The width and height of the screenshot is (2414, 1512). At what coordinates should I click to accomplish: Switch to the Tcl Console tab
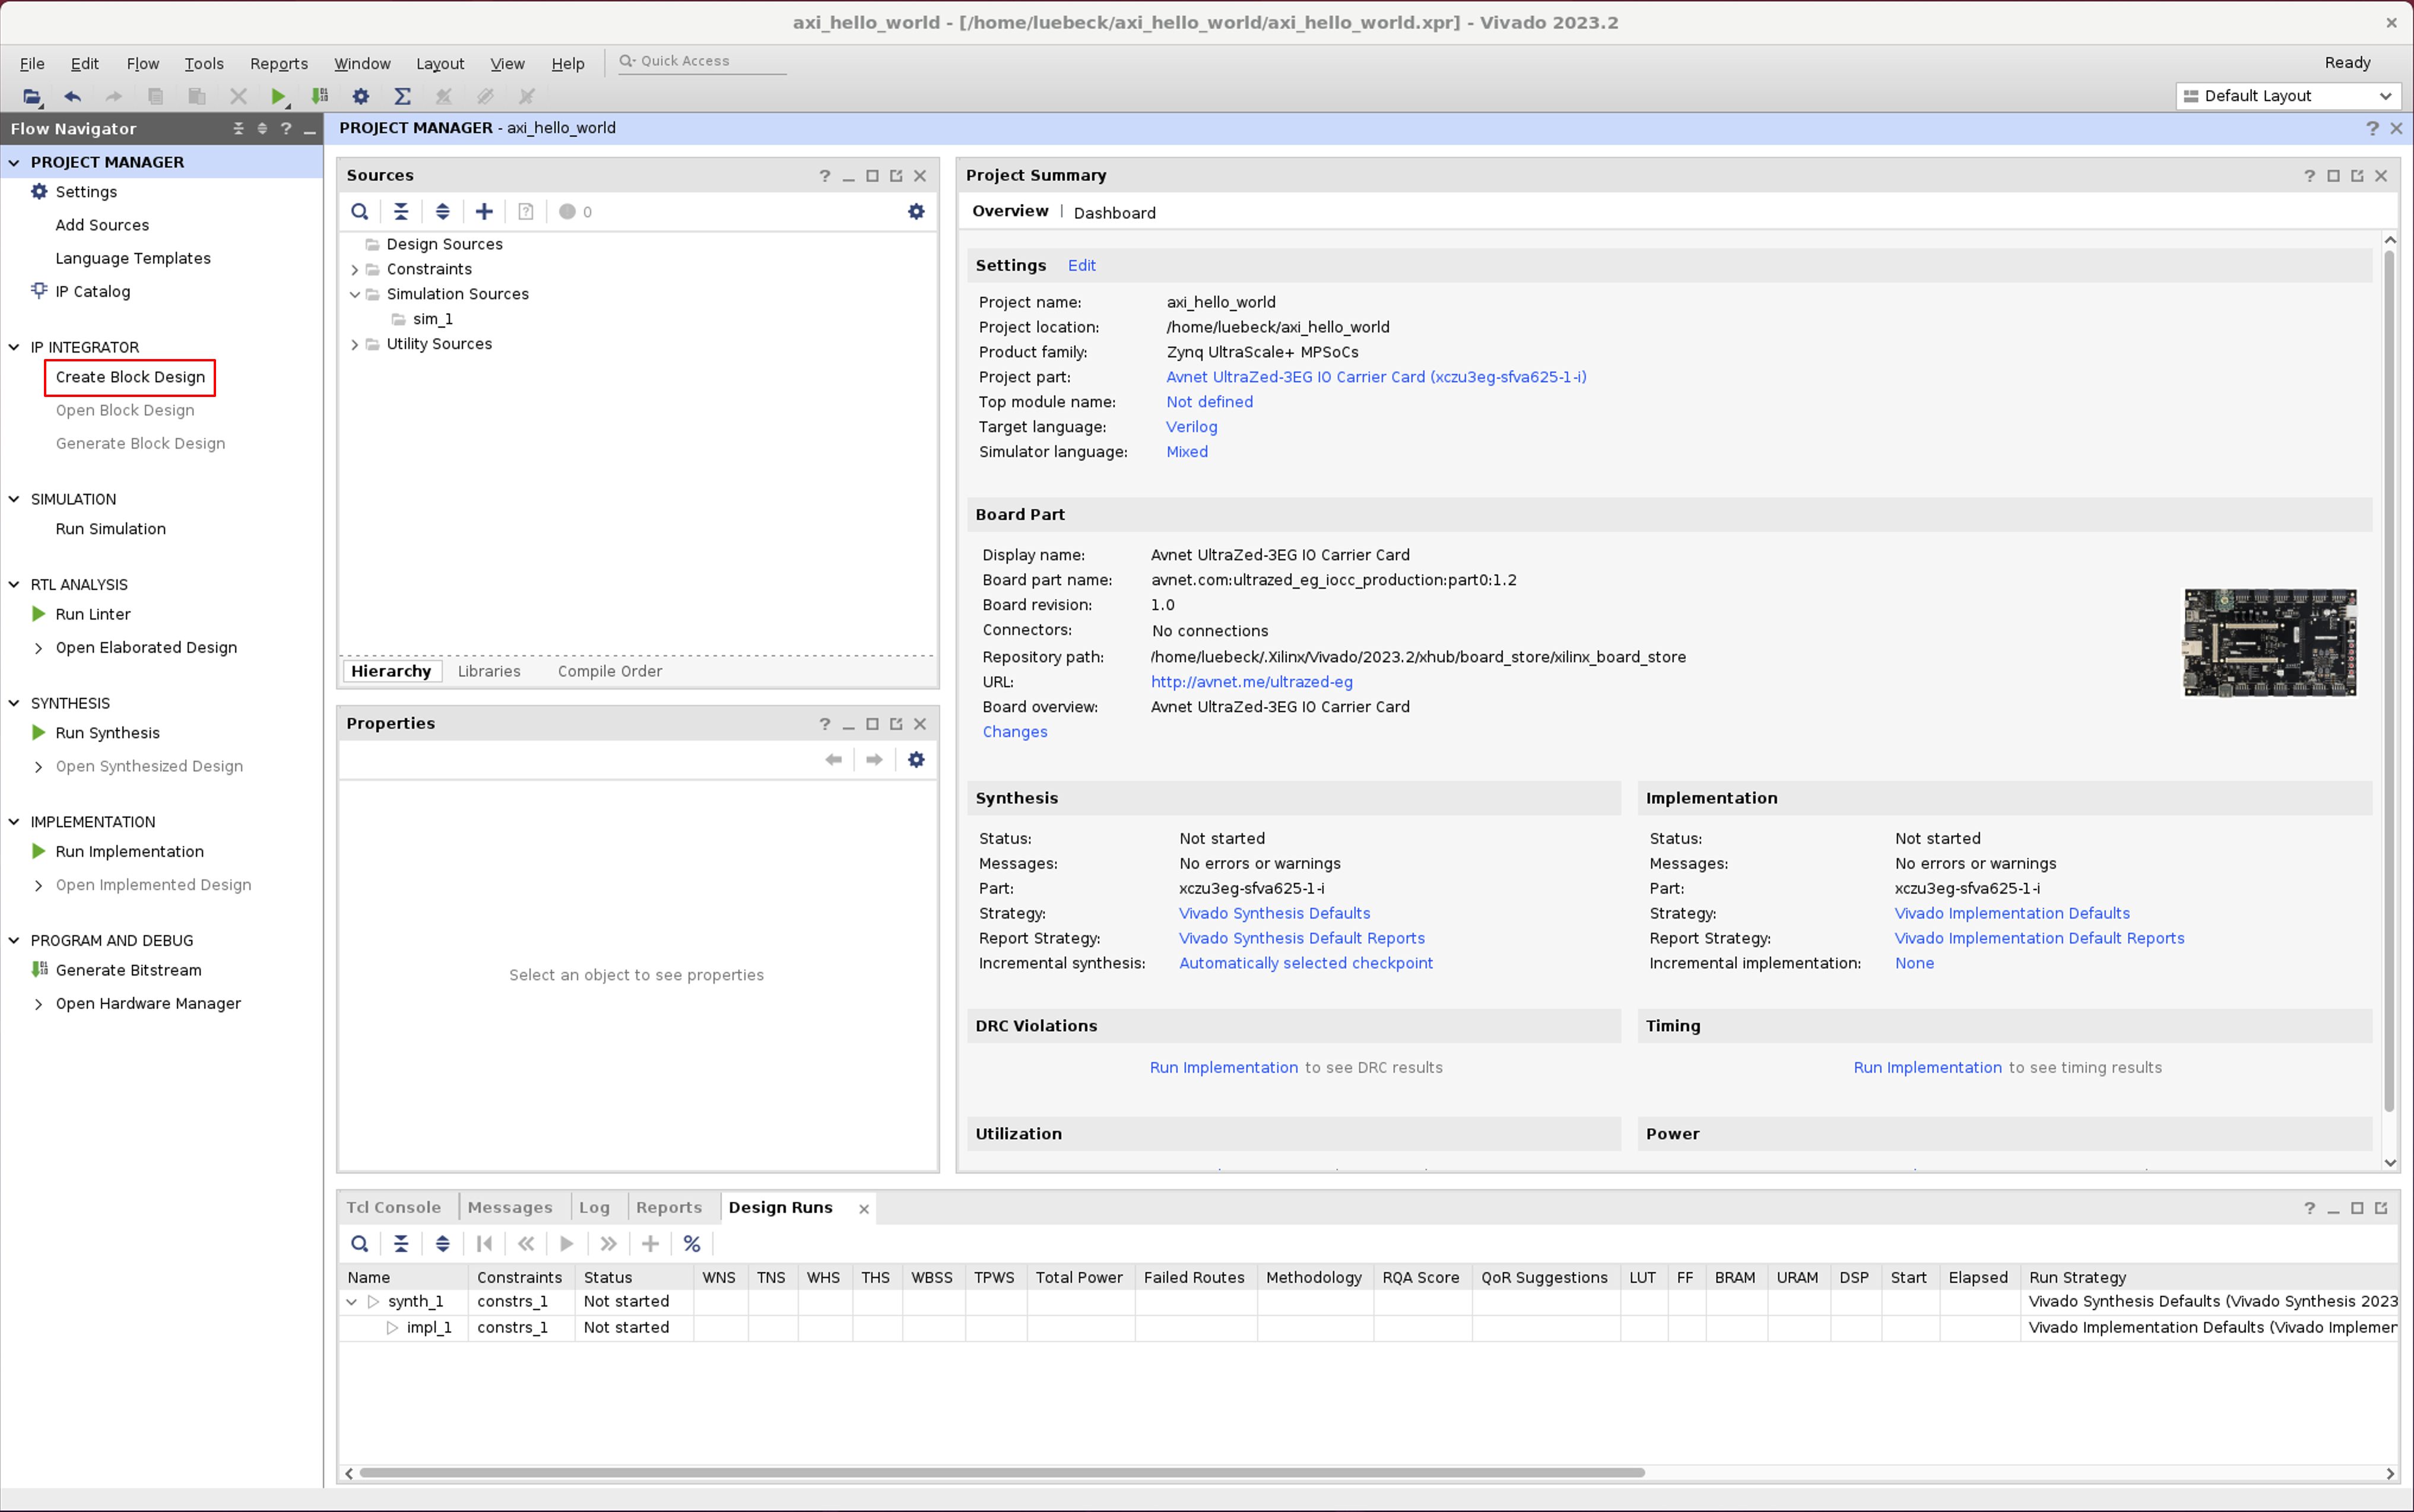click(393, 1207)
